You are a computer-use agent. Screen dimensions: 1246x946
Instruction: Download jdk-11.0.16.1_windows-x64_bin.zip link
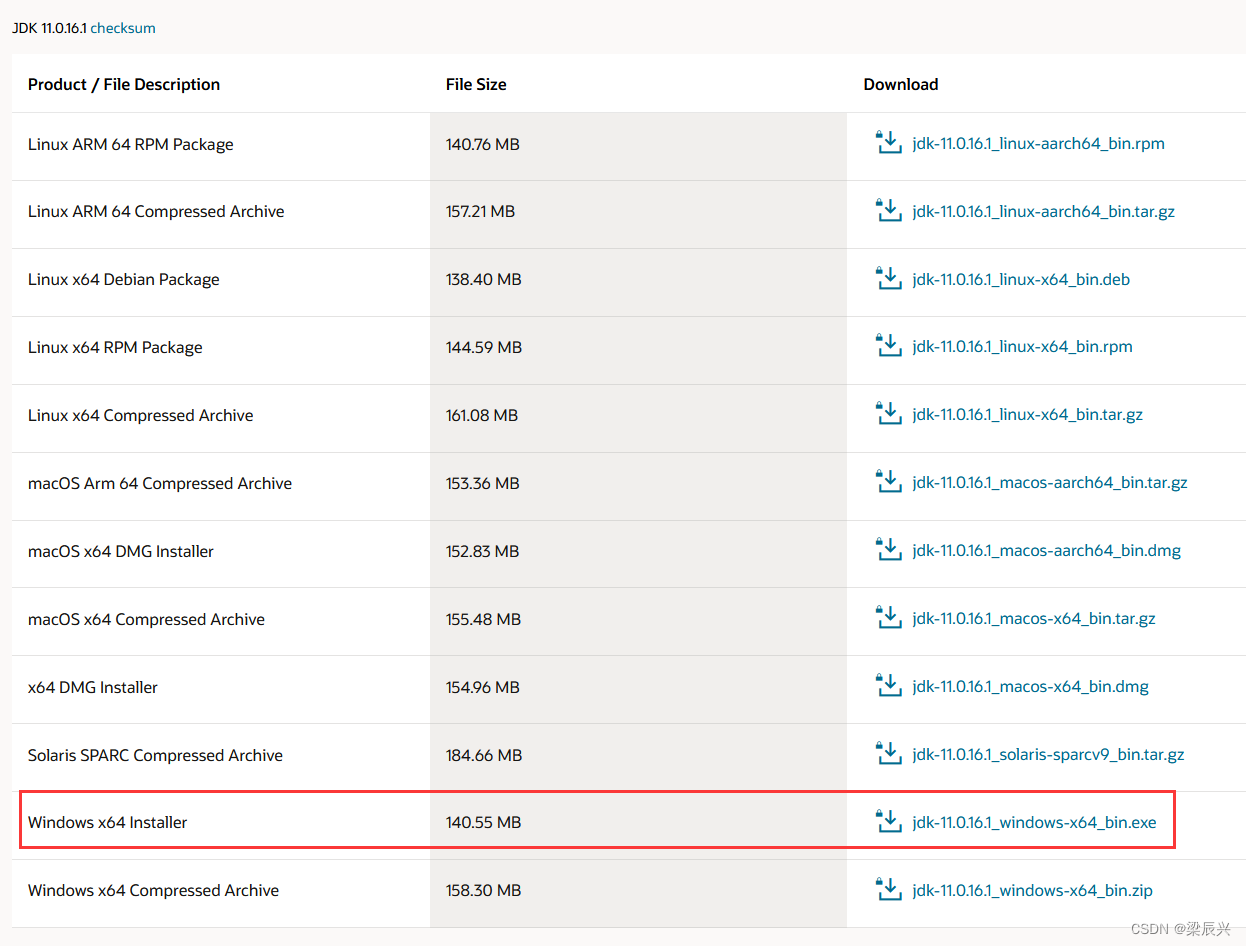click(1032, 890)
